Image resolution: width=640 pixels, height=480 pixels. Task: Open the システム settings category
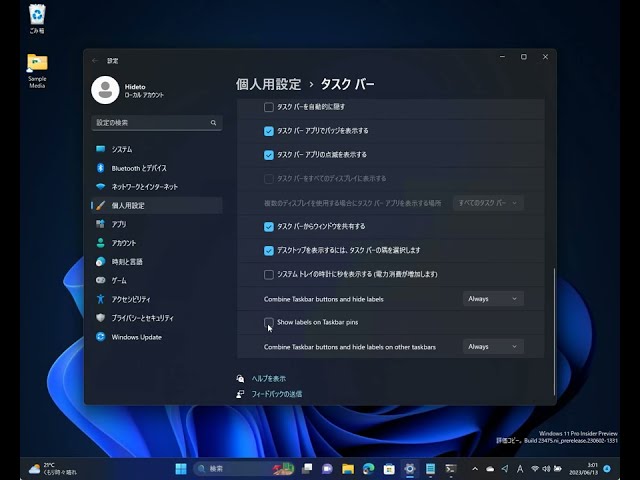[x=121, y=149]
